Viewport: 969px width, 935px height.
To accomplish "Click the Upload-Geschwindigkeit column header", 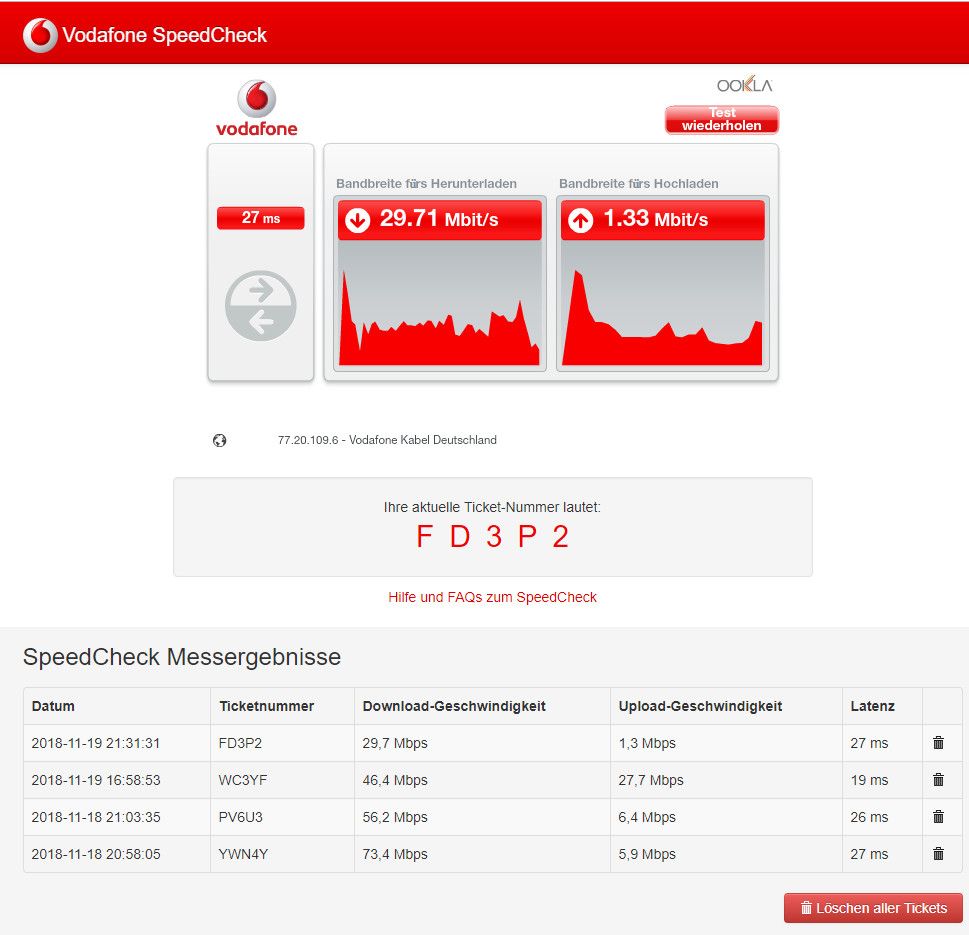I will coord(700,706).
